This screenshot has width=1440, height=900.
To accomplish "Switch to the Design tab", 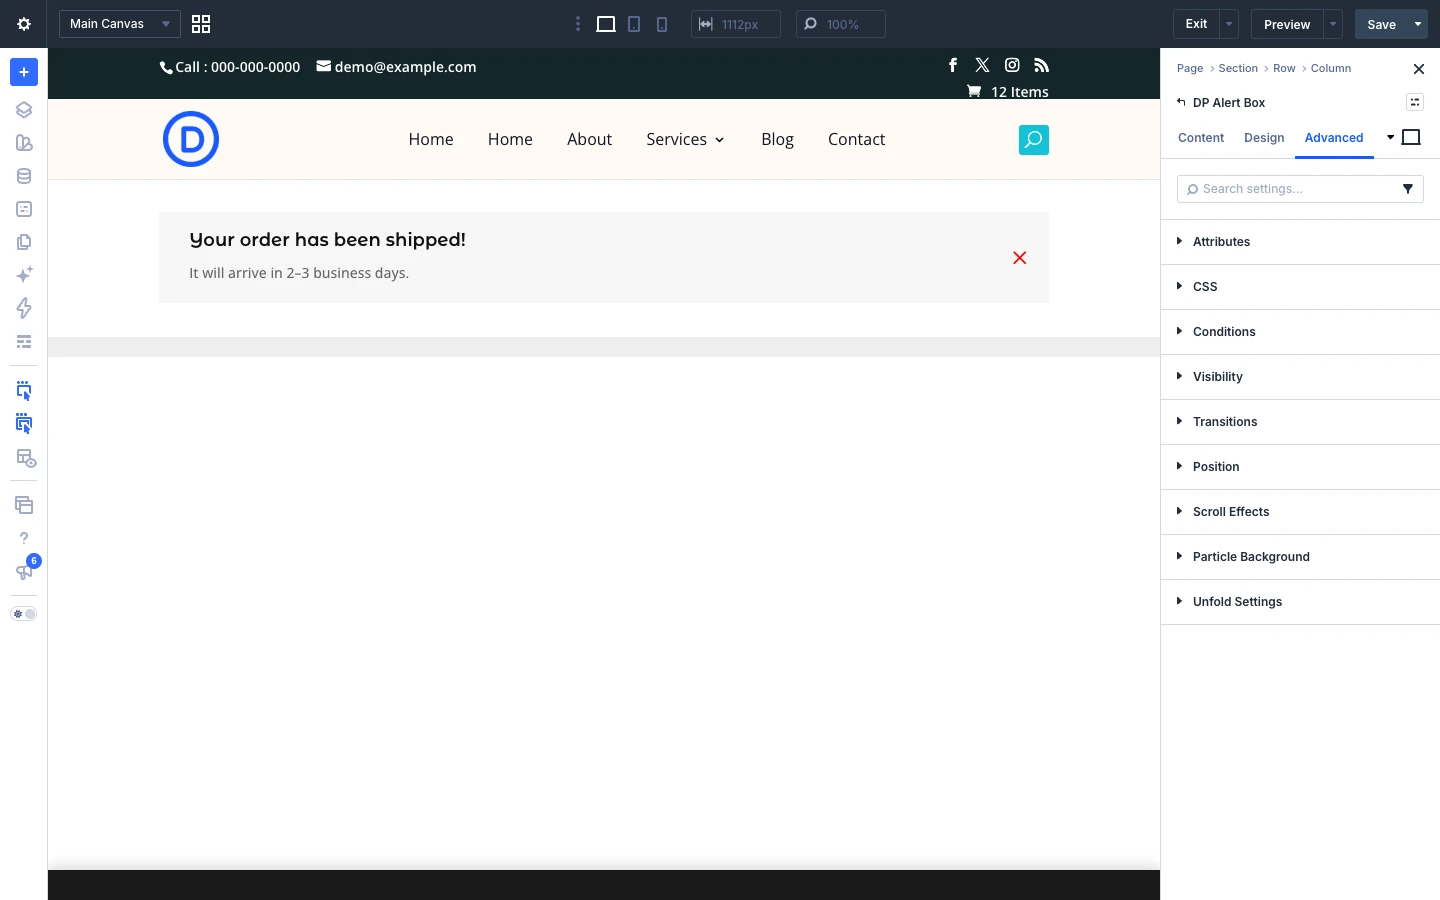I will coord(1264,138).
